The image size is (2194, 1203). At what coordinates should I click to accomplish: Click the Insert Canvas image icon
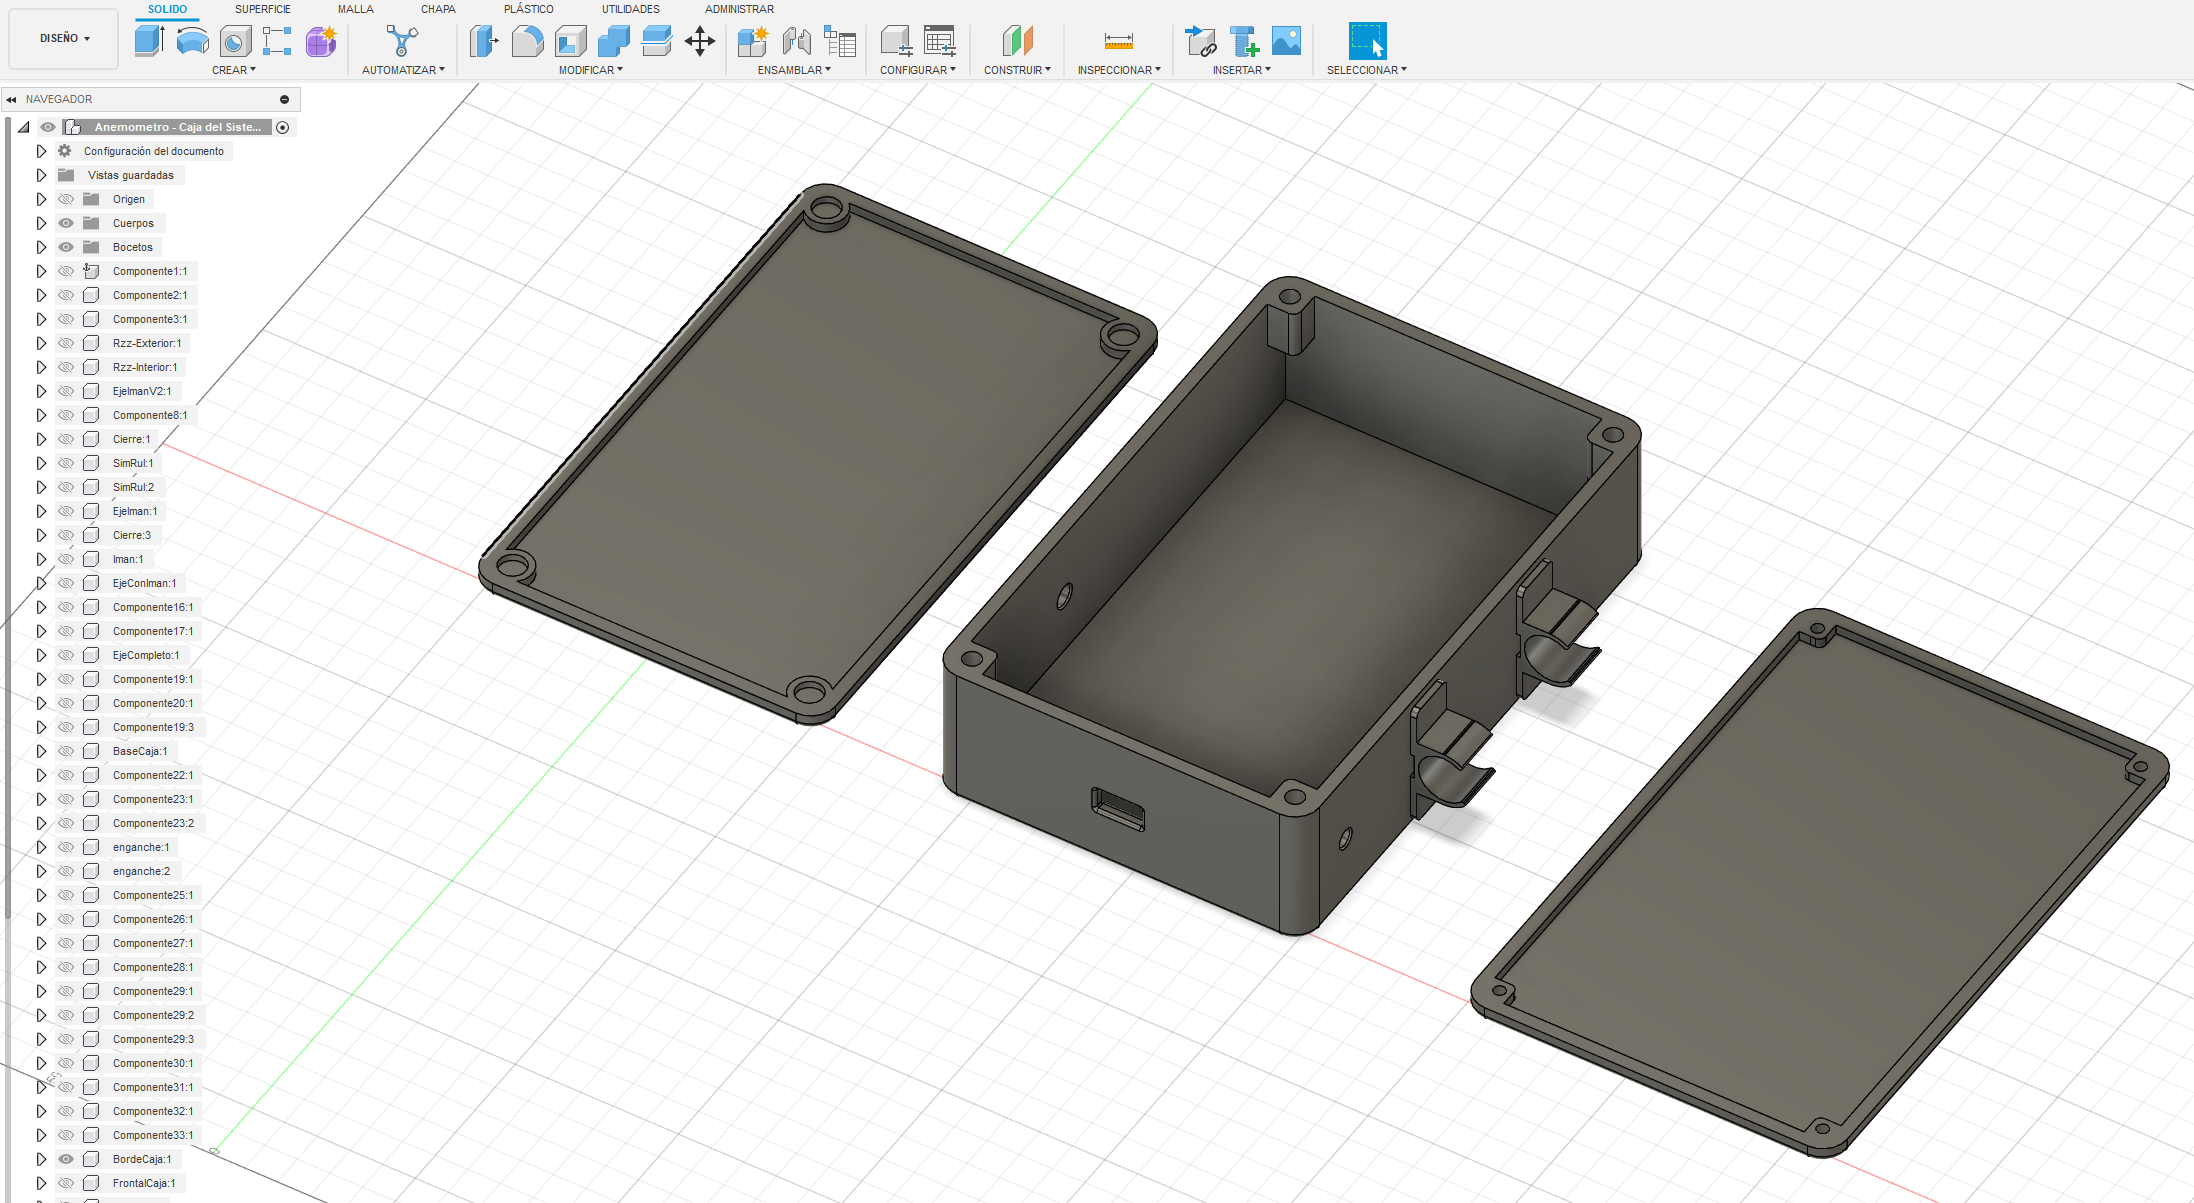point(1286,41)
